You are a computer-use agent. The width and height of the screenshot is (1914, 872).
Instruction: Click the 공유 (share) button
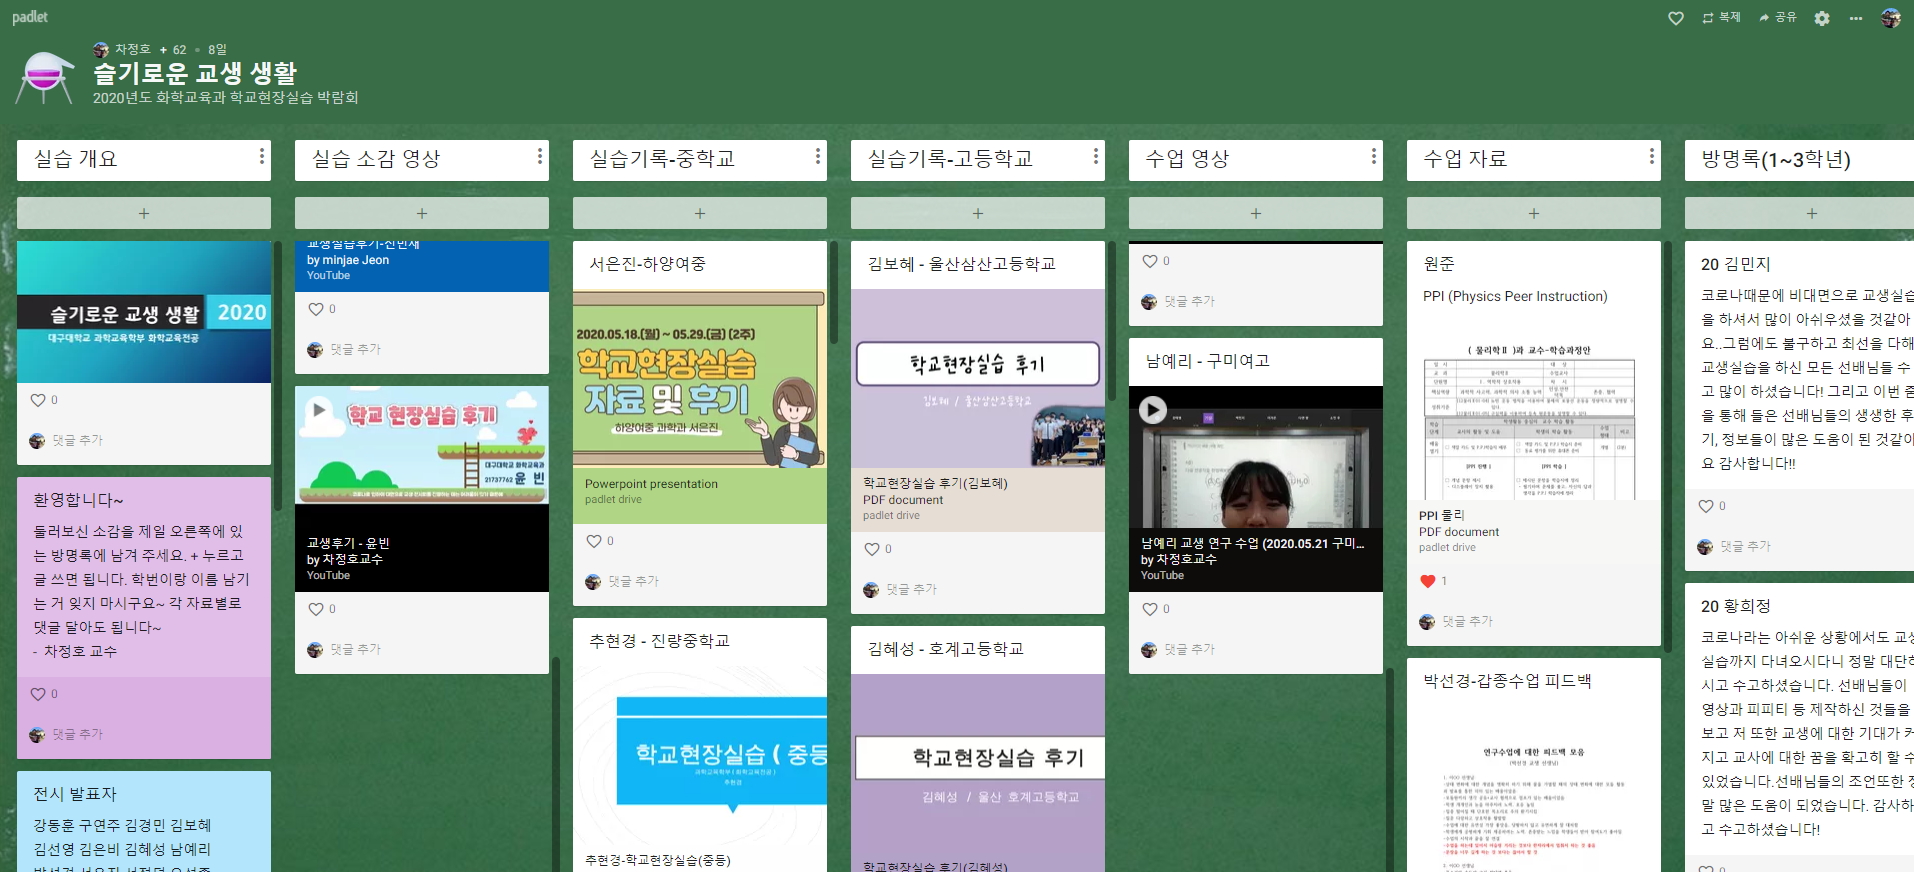pyautogui.click(x=1778, y=18)
